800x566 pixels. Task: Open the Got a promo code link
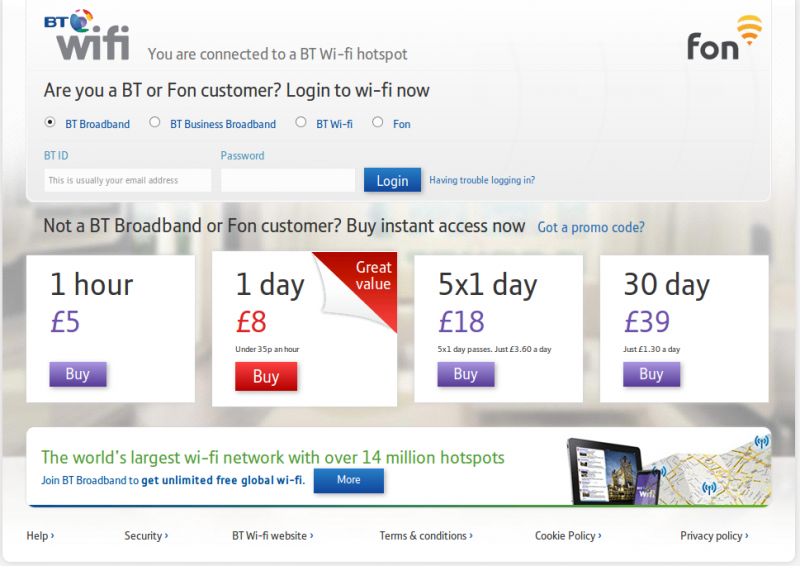pos(591,227)
